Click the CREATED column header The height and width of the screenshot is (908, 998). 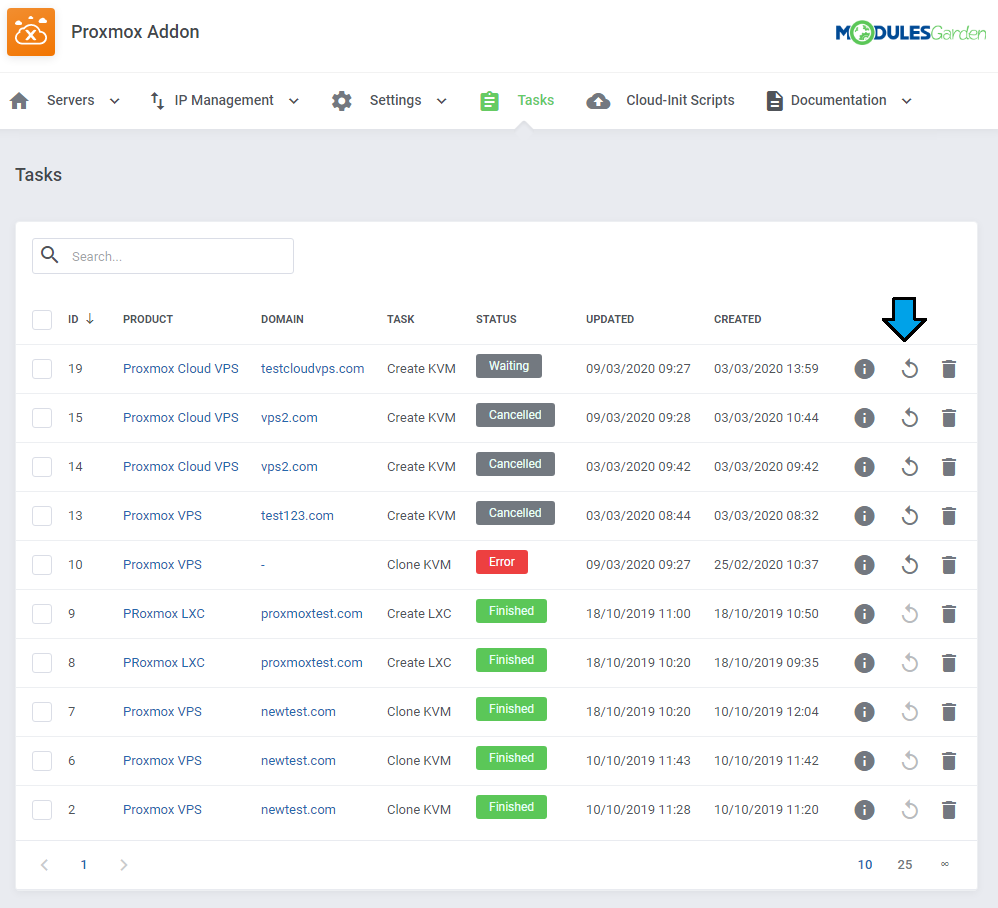[x=738, y=319]
